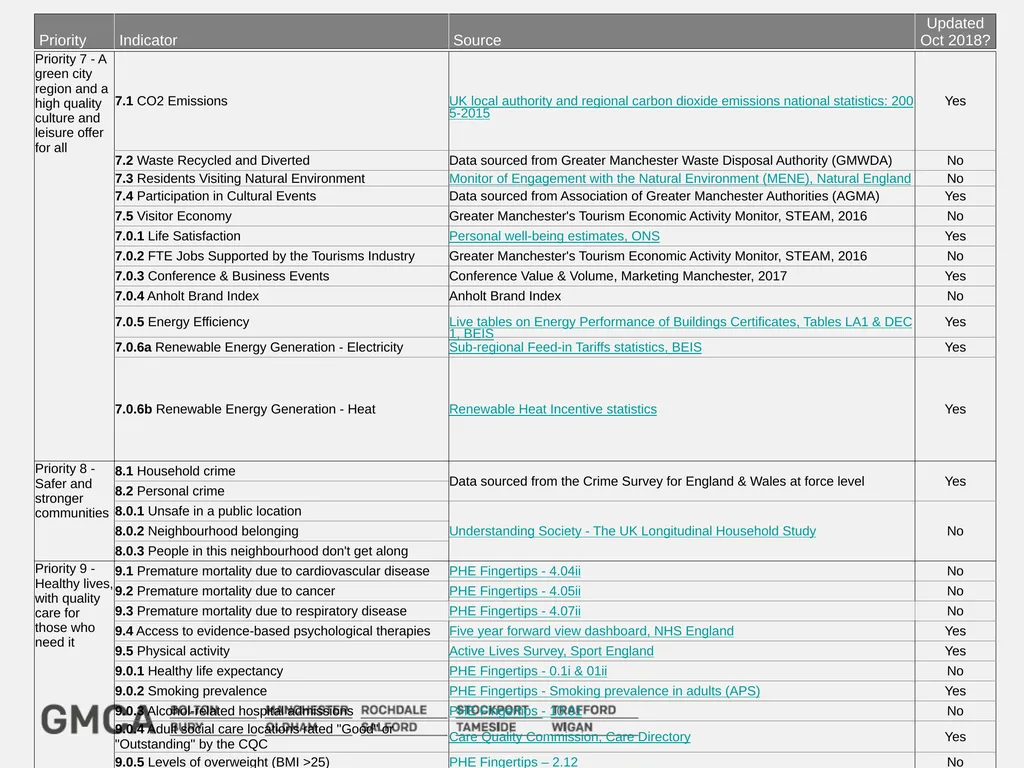Click the Updated Oct 2018? column header
Screen dimensions: 1024x768
point(955,32)
